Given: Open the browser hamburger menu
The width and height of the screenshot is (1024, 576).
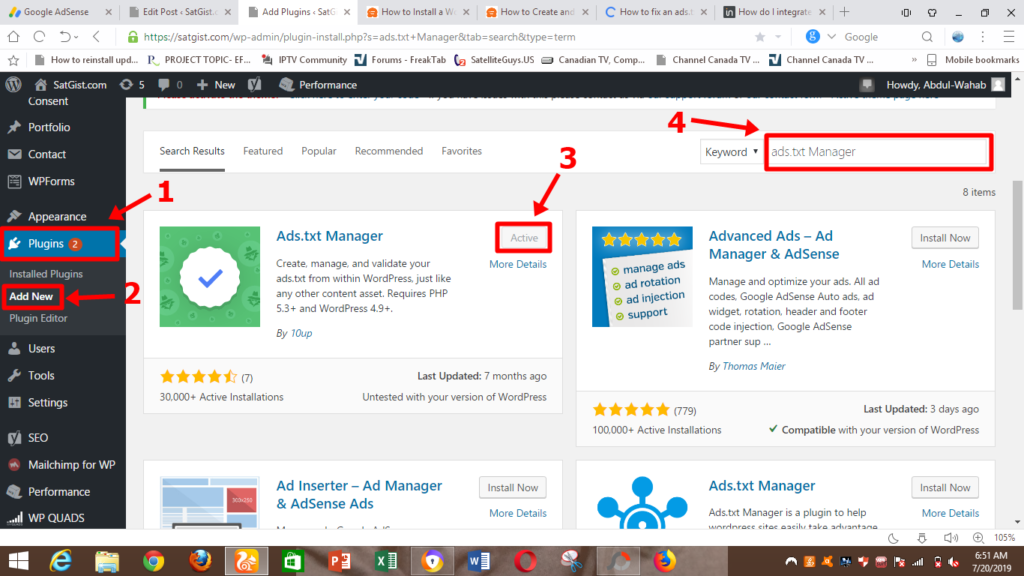Looking at the screenshot, I should [1009, 37].
